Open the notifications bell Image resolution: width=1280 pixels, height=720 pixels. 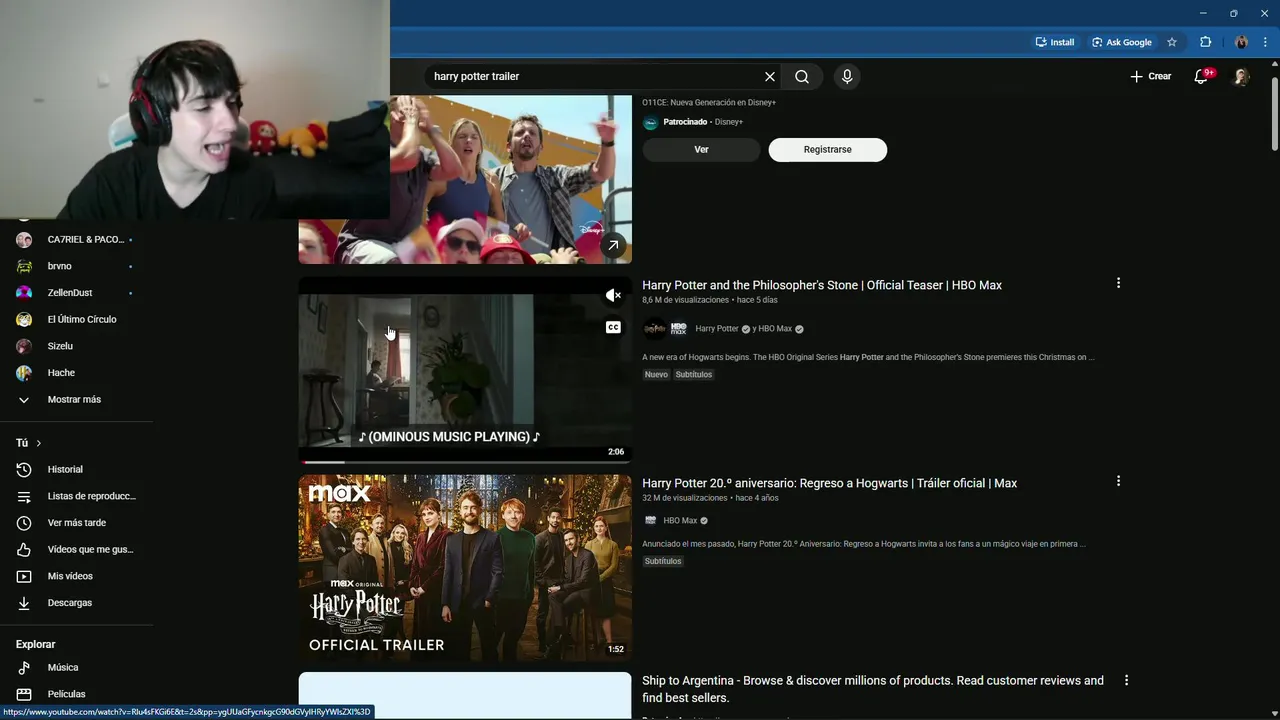(1202, 76)
